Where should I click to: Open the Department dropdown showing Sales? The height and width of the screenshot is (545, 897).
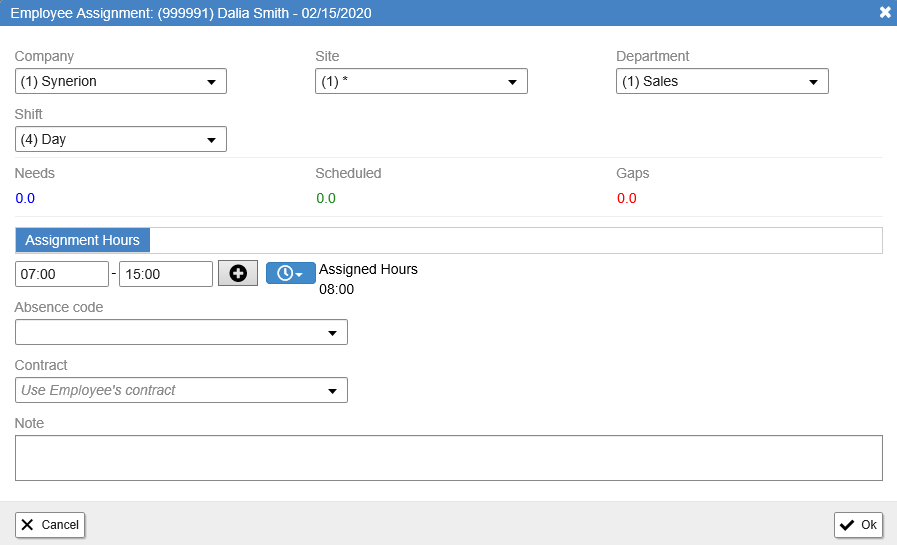[722, 82]
